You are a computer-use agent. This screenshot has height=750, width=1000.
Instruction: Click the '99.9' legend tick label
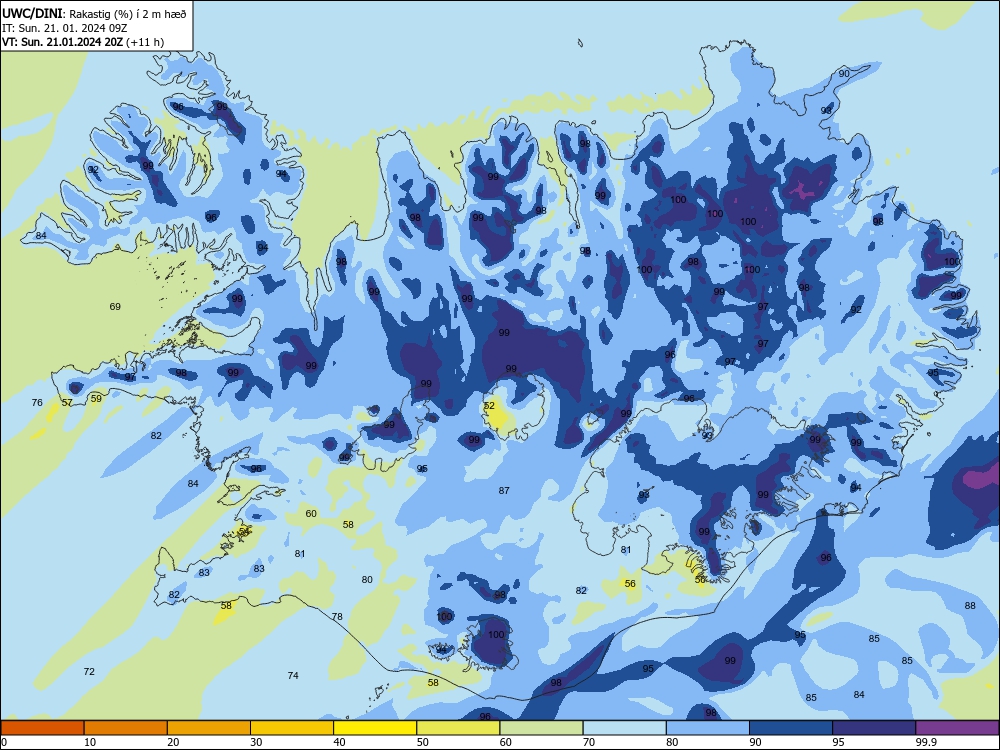pos(926,742)
